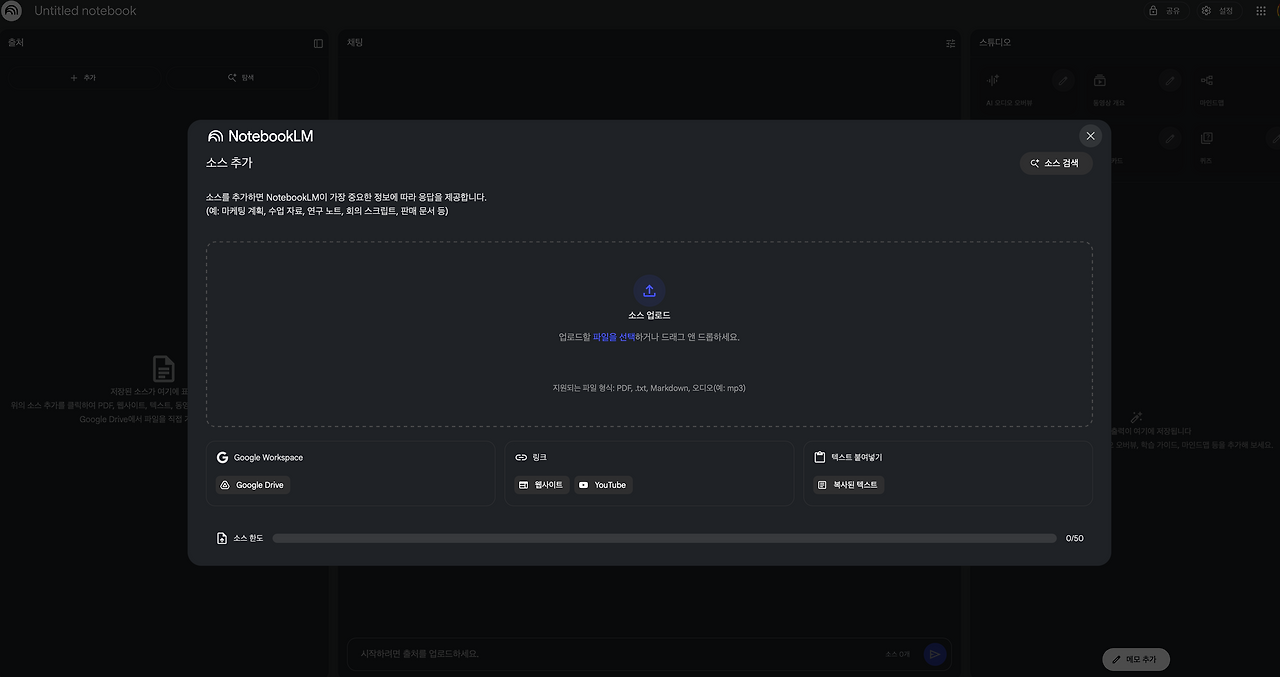This screenshot has height=677, width=1280.
Task: Click the 탐색 discover button
Action: pyautogui.click(x=241, y=77)
